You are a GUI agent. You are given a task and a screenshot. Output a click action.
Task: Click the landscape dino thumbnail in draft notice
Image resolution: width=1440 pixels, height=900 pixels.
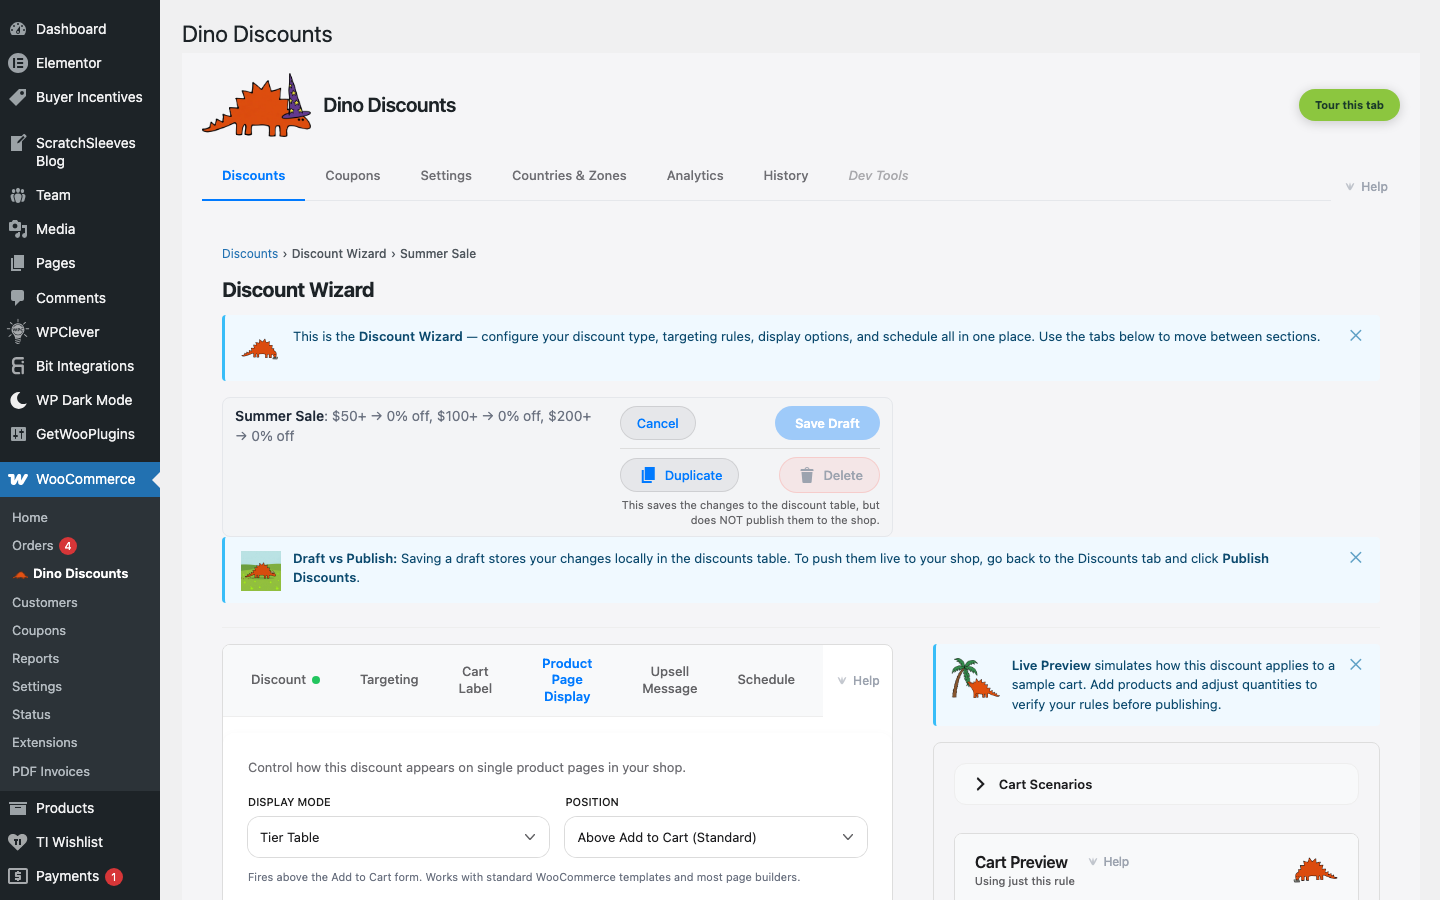(261, 571)
